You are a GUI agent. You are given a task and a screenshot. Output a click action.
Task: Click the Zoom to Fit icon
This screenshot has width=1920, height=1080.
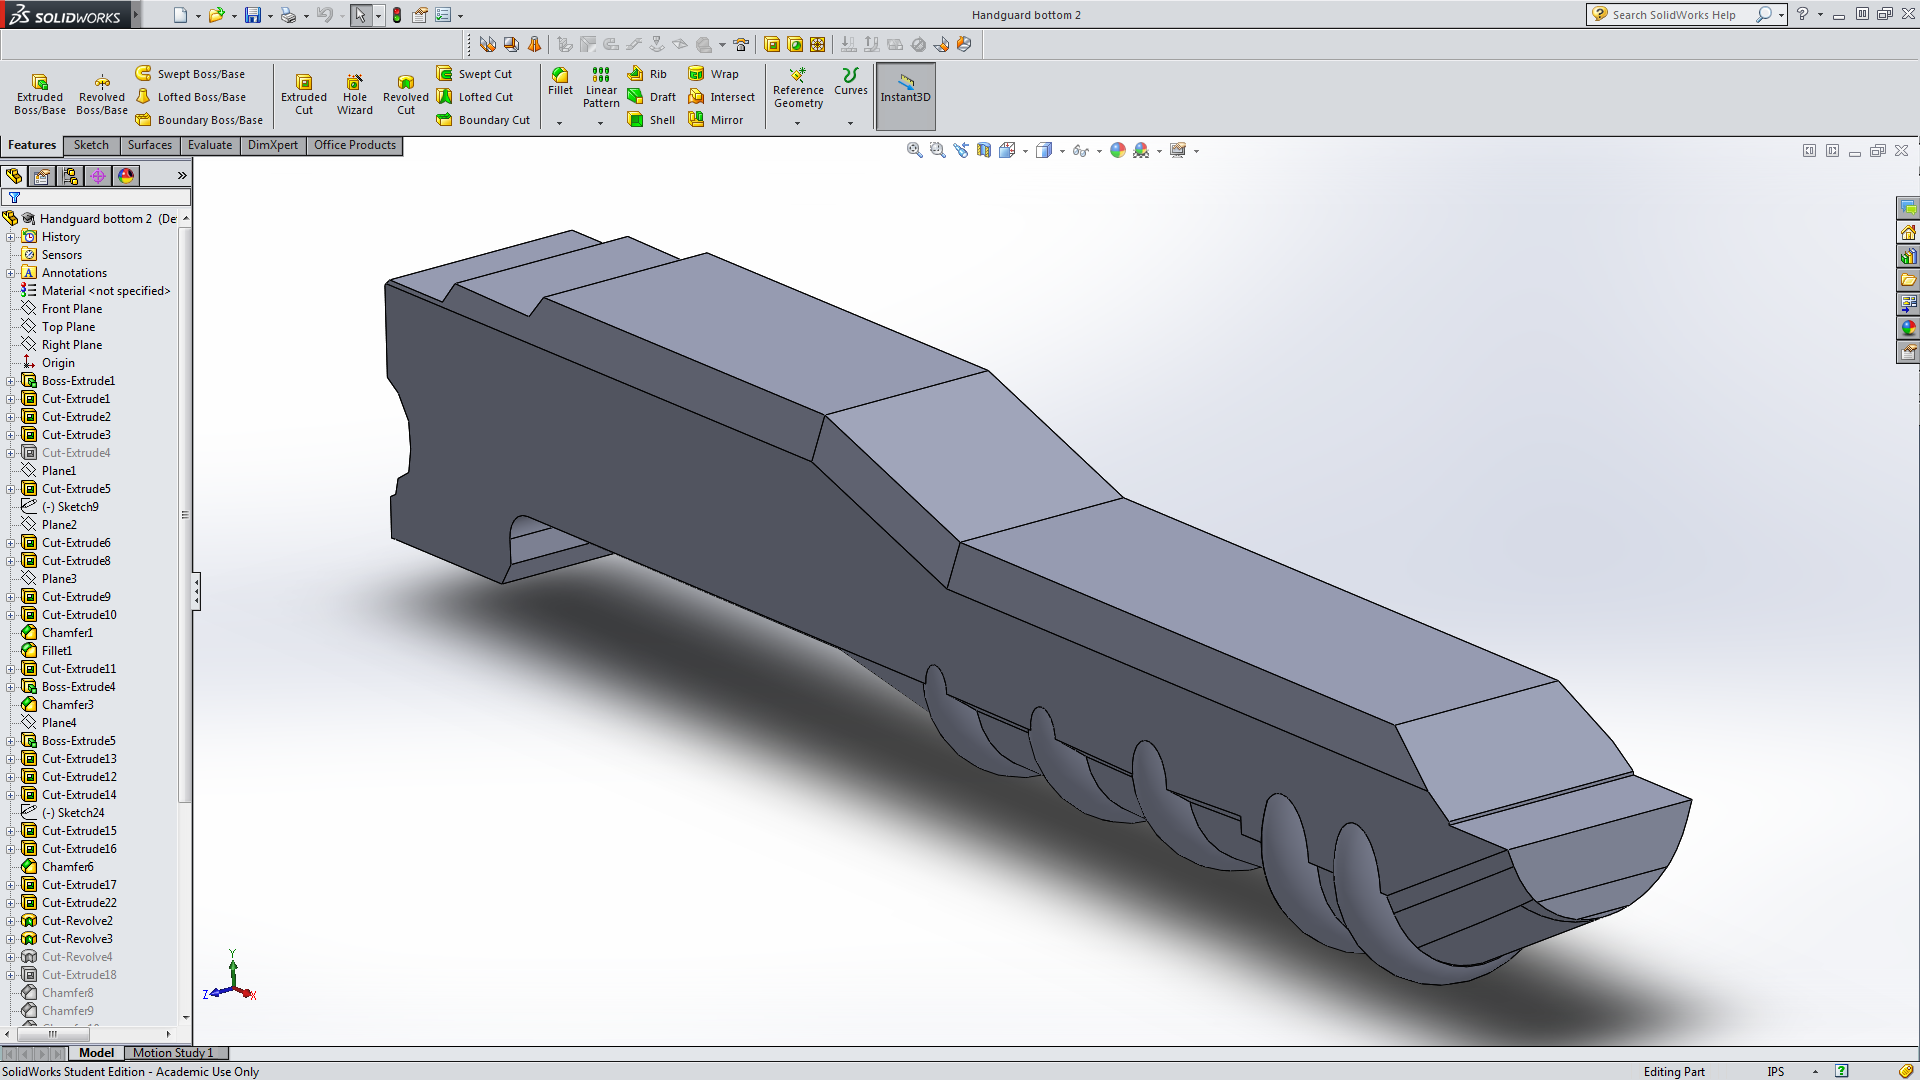click(914, 150)
